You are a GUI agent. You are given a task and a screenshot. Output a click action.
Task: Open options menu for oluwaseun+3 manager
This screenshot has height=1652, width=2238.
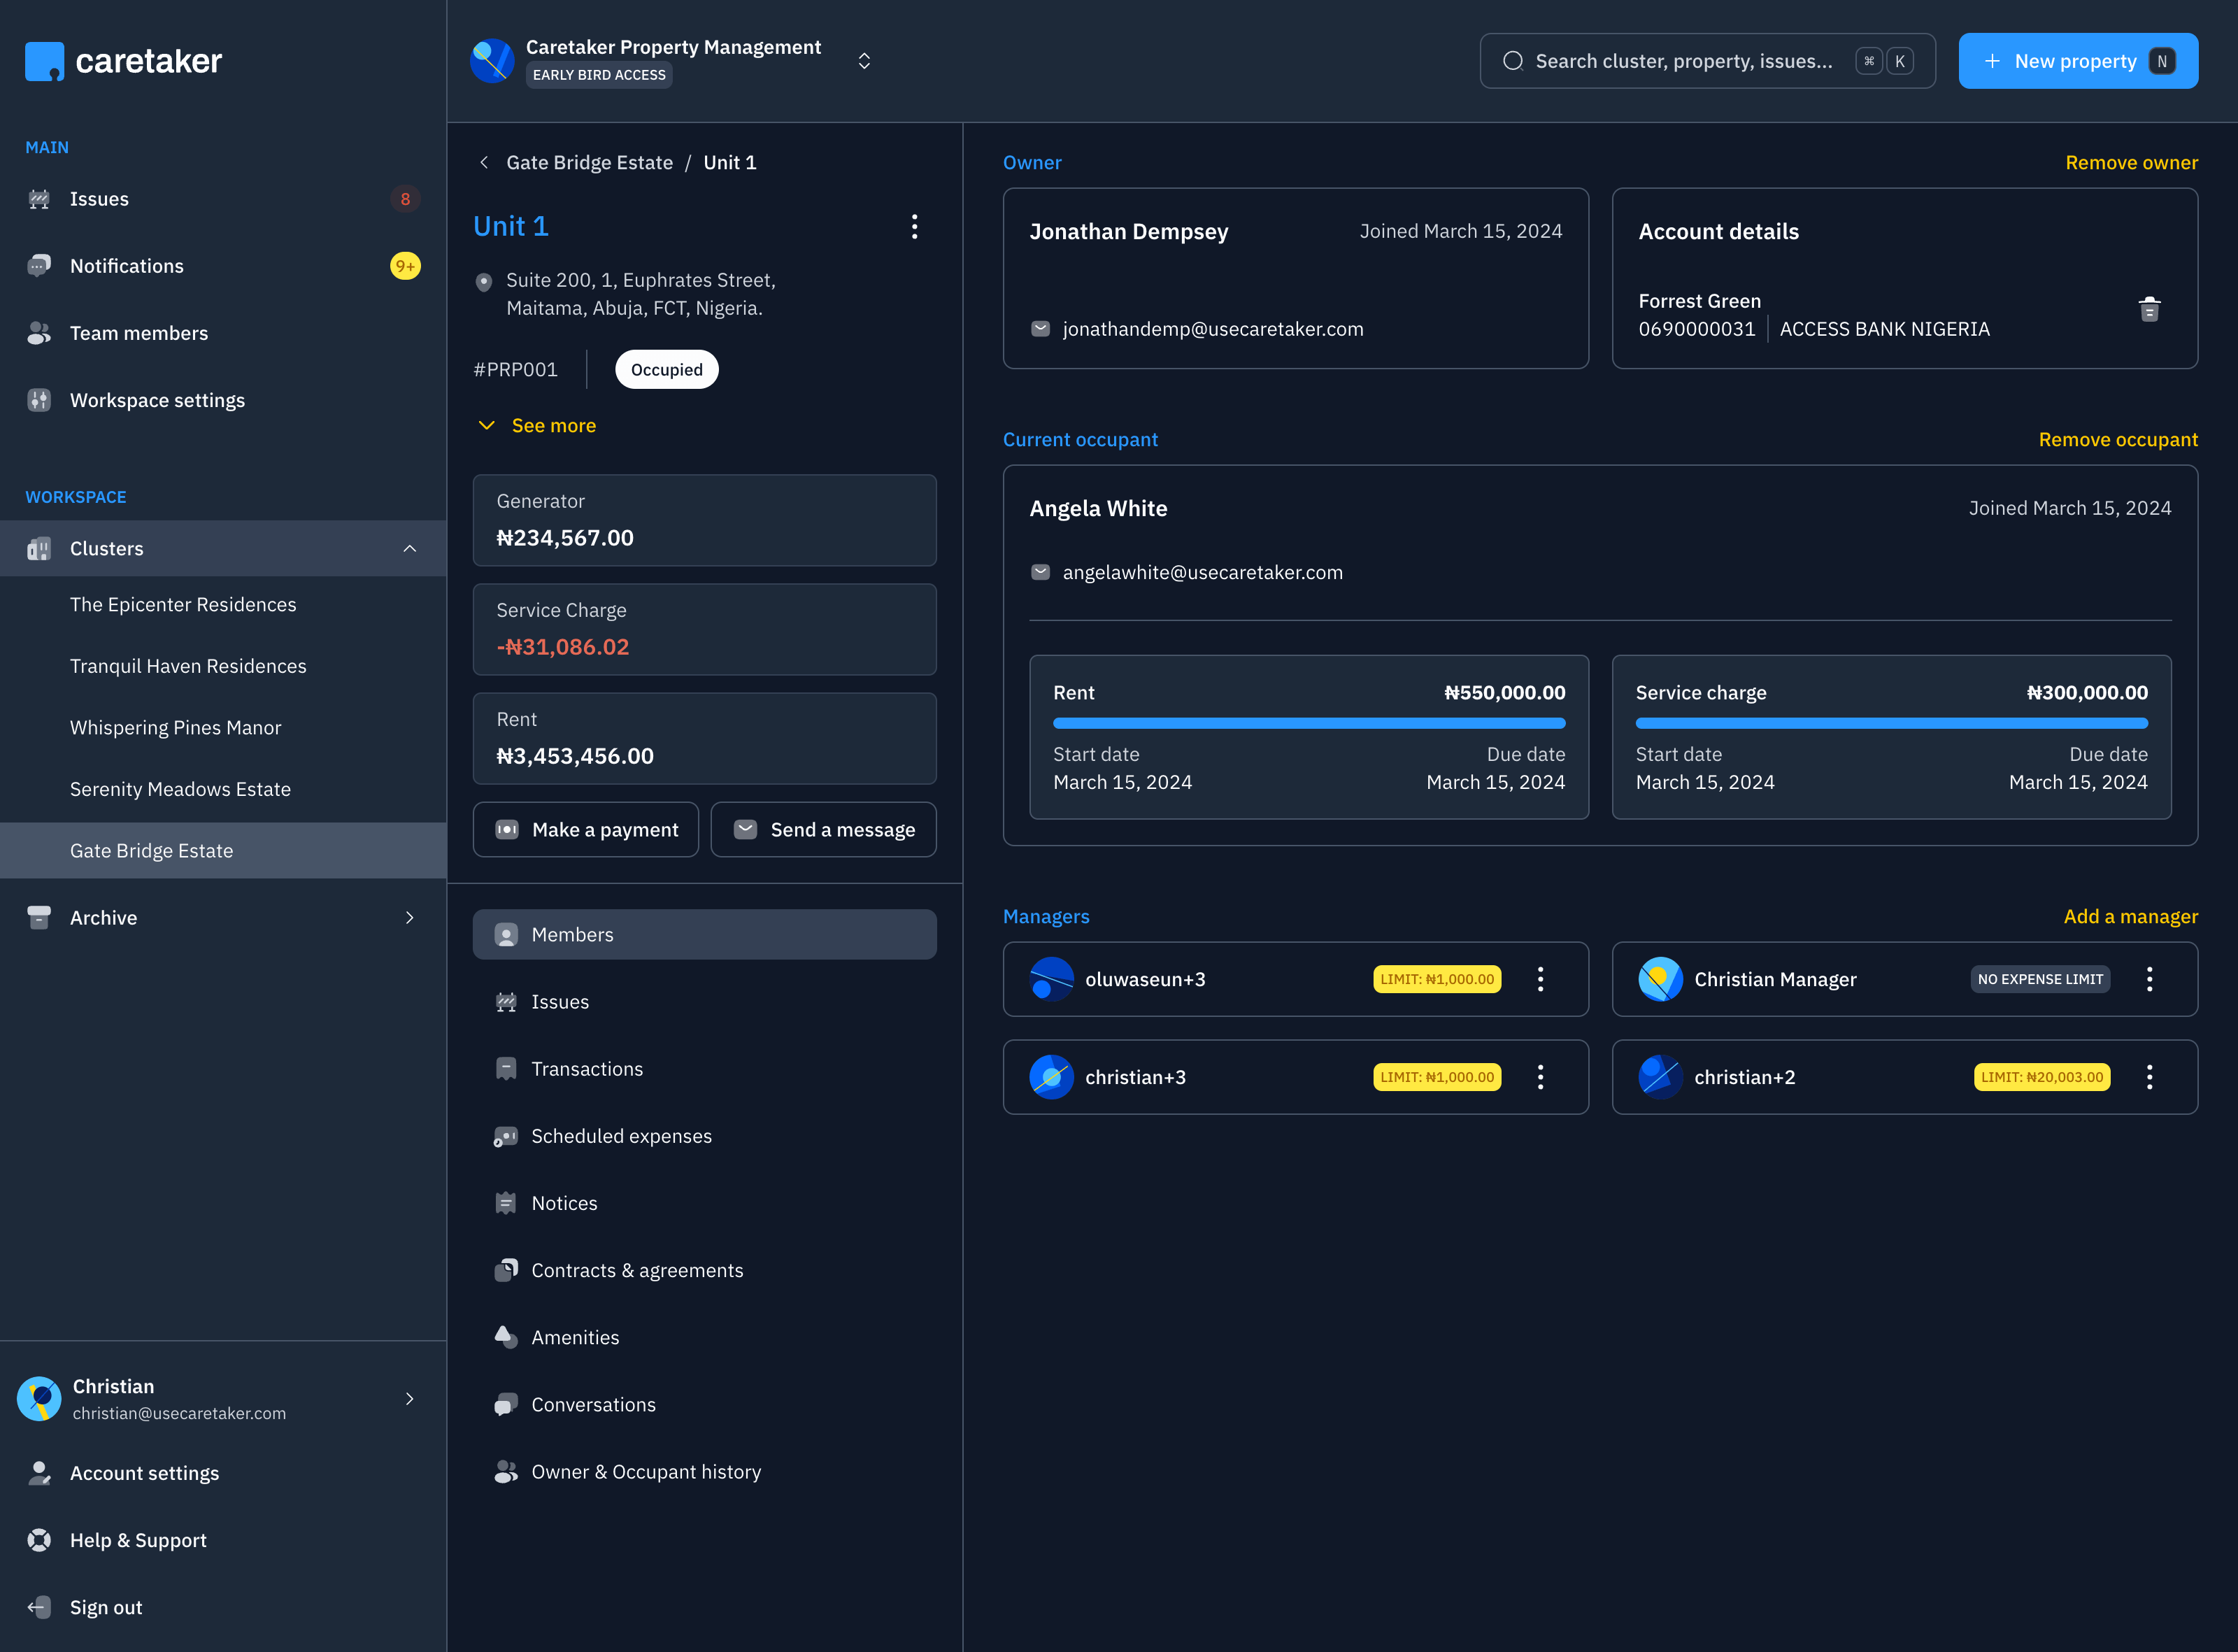click(1540, 979)
